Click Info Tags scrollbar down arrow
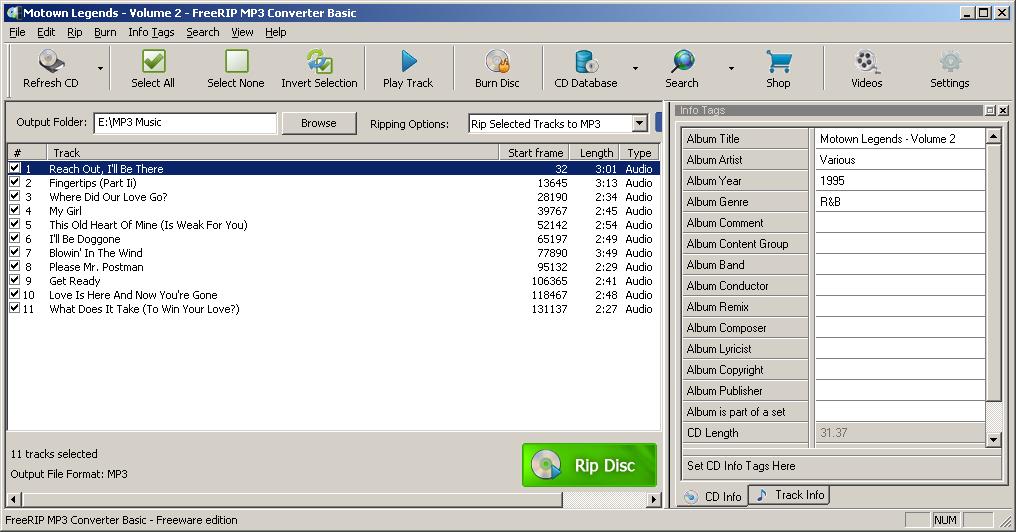Image resolution: width=1016 pixels, height=532 pixels. tap(994, 440)
